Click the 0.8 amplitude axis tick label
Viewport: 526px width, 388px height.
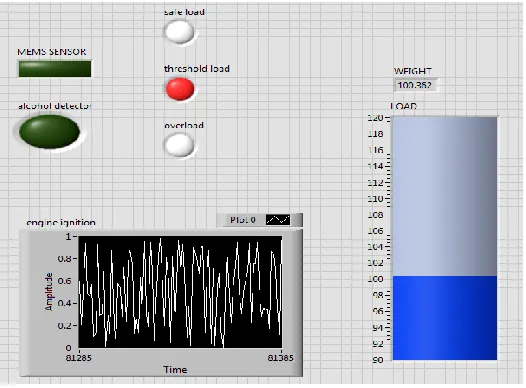(x=64, y=259)
